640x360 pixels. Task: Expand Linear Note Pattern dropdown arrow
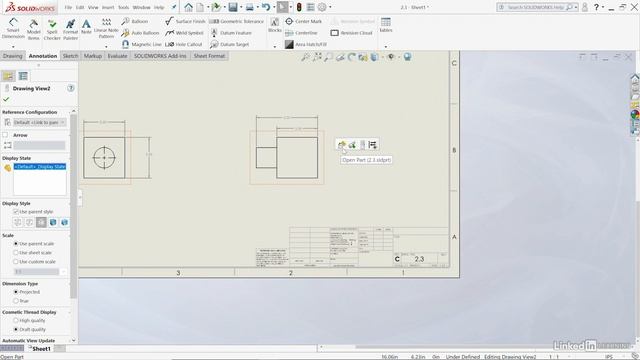(x=106, y=47)
